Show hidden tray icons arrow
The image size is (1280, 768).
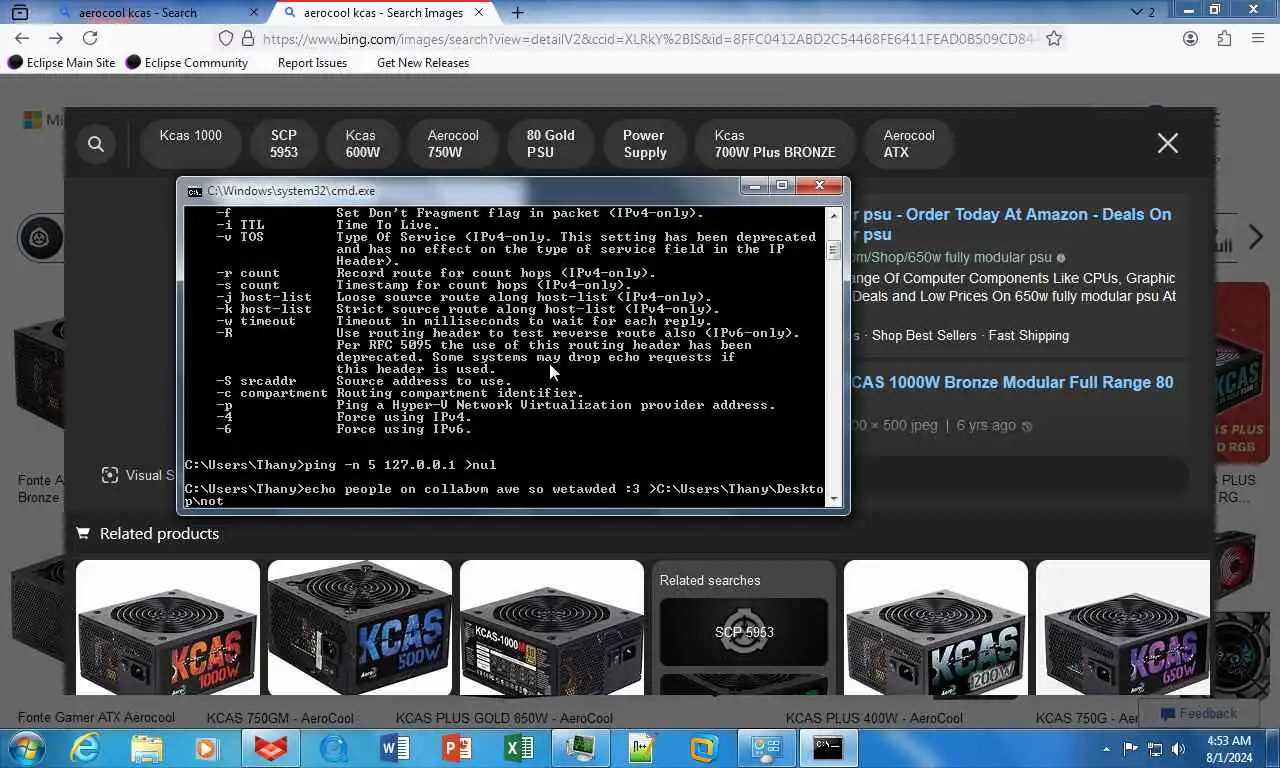click(x=1106, y=748)
